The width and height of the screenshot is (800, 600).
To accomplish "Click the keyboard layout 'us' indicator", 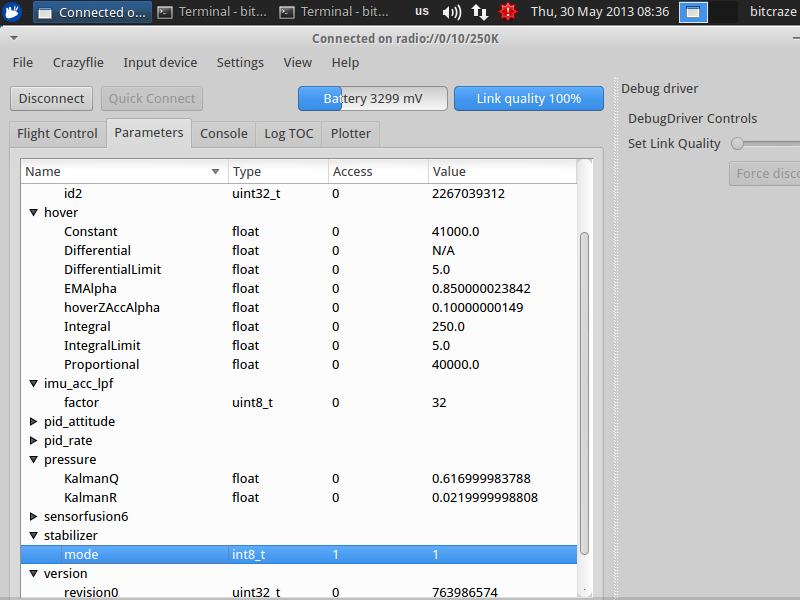I will tap(422, 11).
